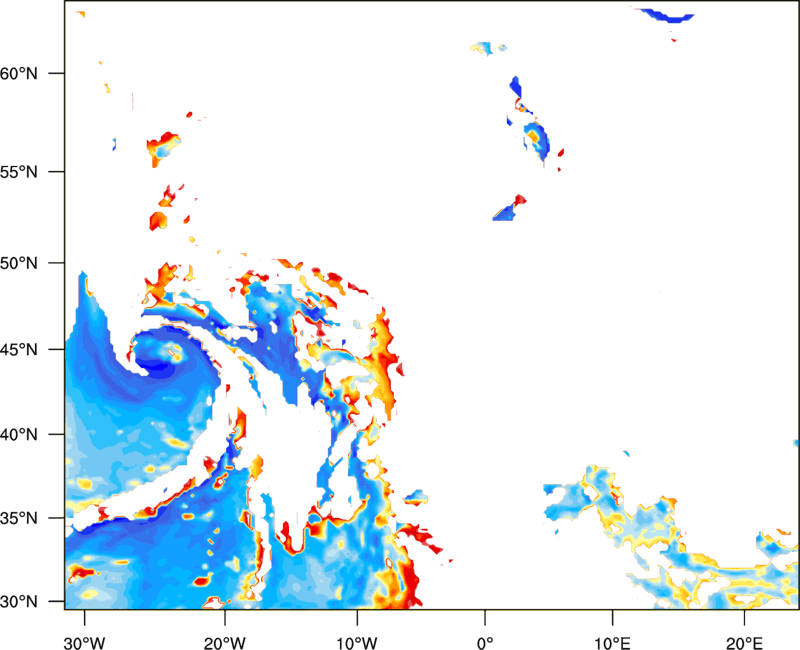Click the 45°N latitude label
800x650 pixels.
click(19, 349)
